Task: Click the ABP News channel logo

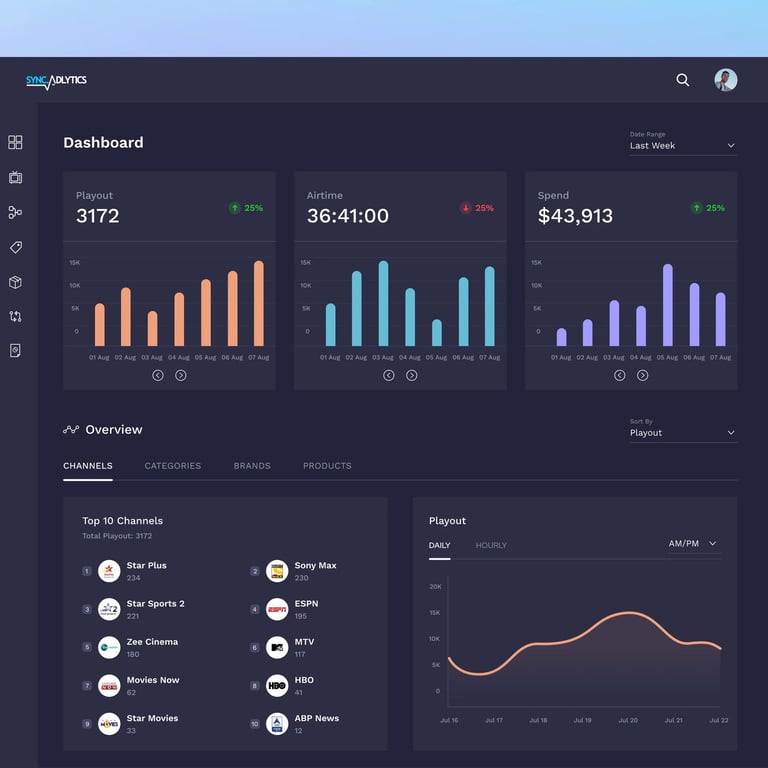Action: (x=277, y=724)
